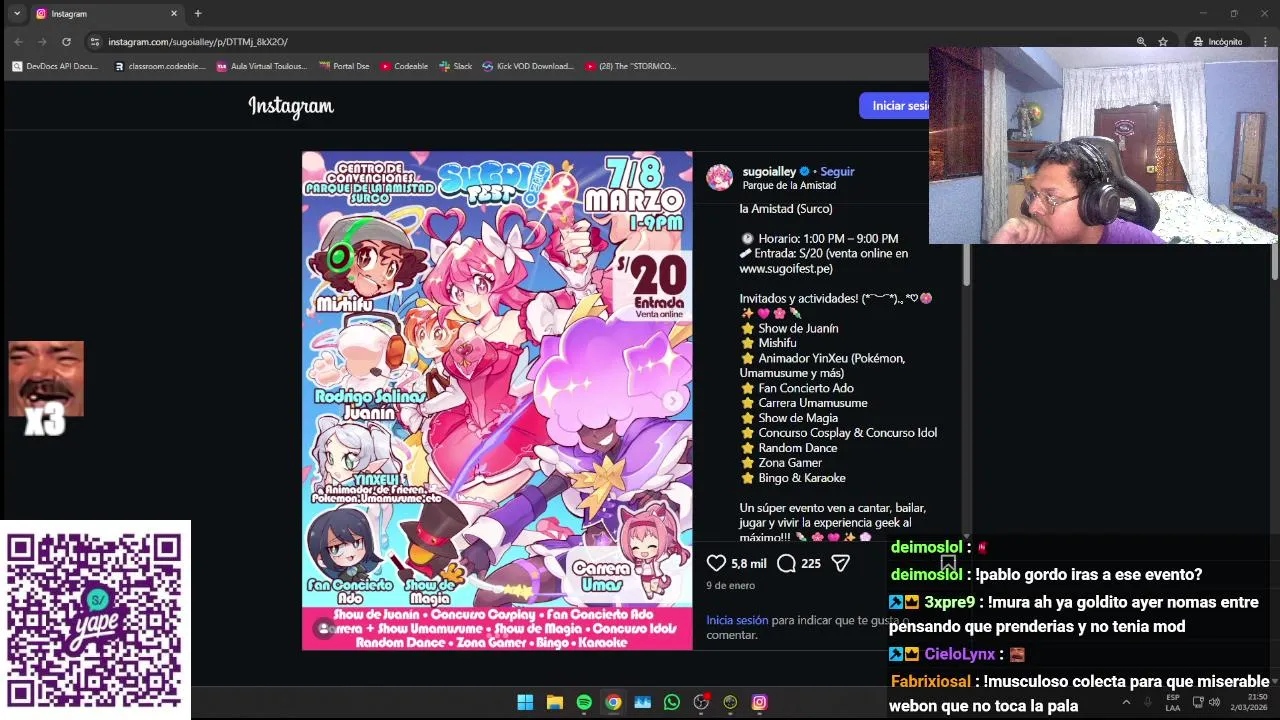Open DevDocs API Docu... bookmark
The image size is (1280, 720).
(55, 66)
